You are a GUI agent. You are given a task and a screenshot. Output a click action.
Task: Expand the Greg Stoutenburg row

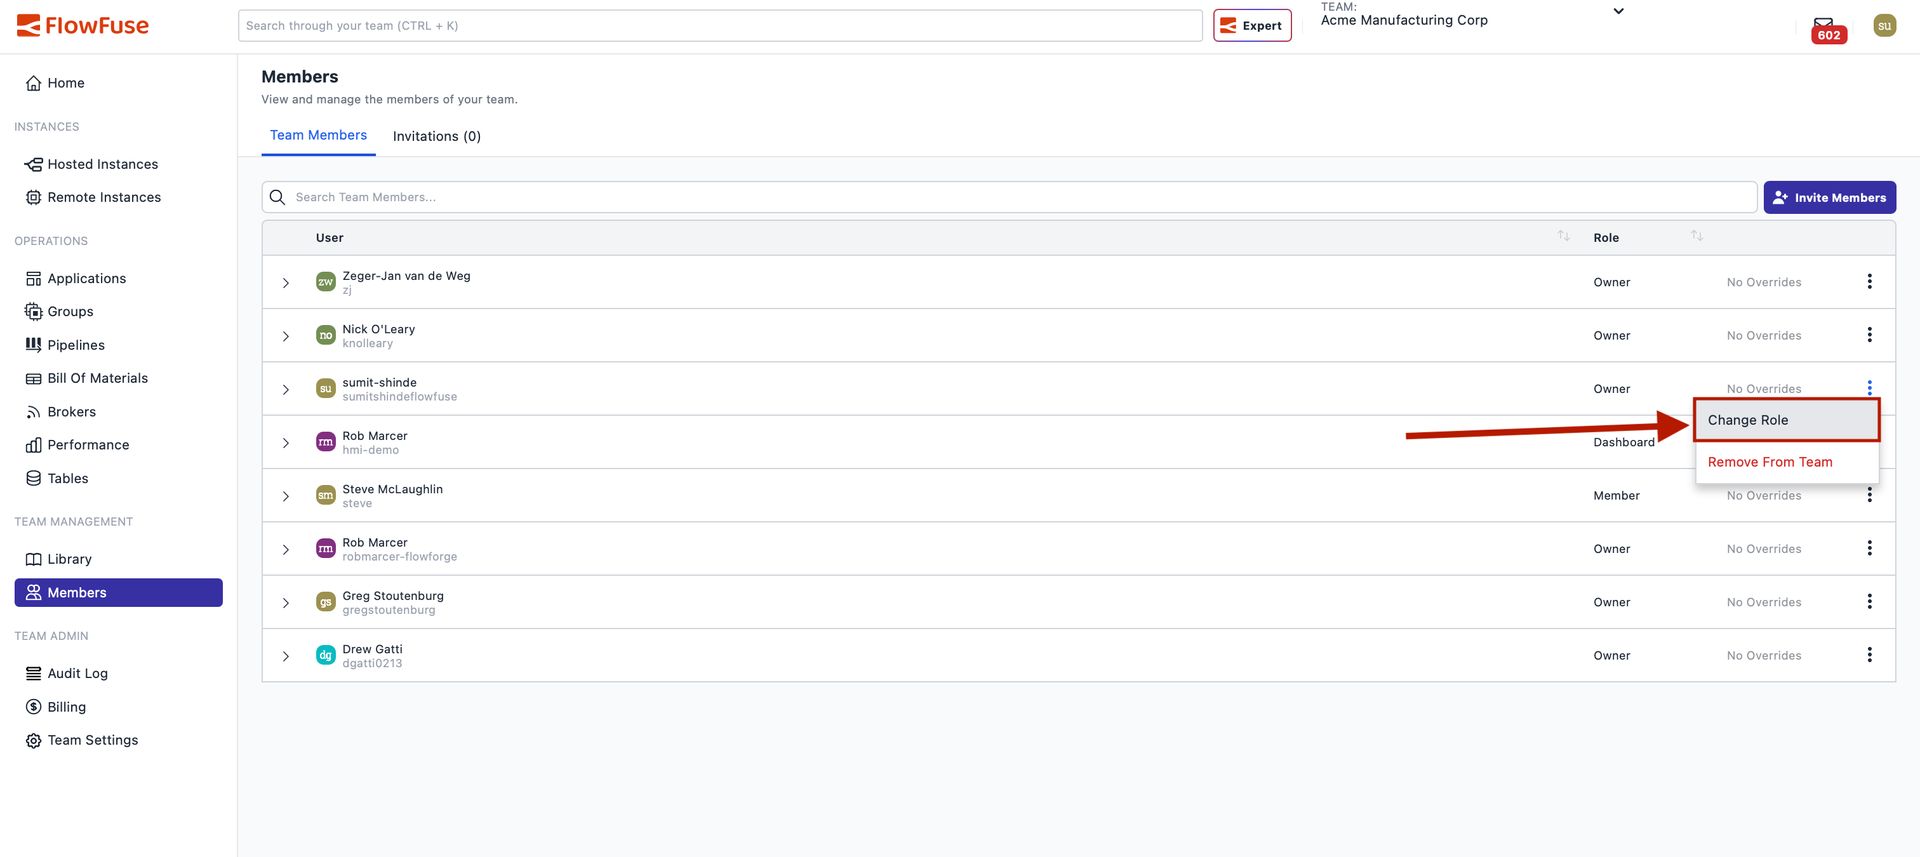(286, 603)
